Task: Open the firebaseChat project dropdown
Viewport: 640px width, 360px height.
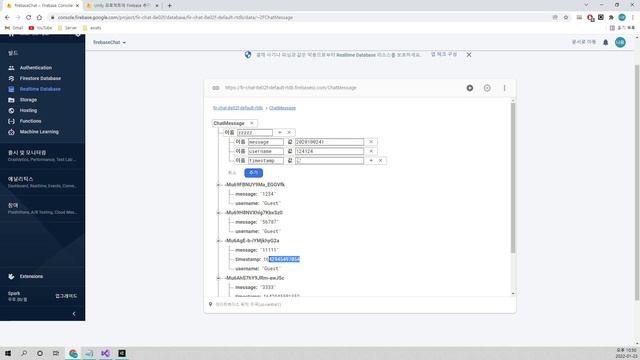Action: [x=109, y=42]
